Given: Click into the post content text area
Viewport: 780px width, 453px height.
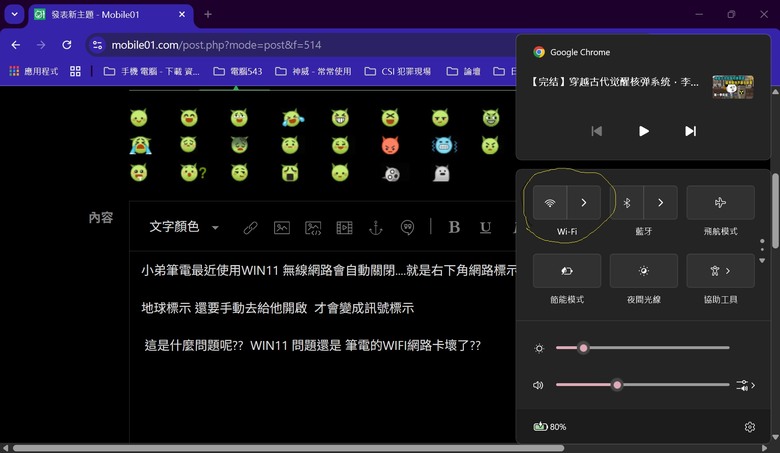Looking at the screenshot, I should [322, 348].
